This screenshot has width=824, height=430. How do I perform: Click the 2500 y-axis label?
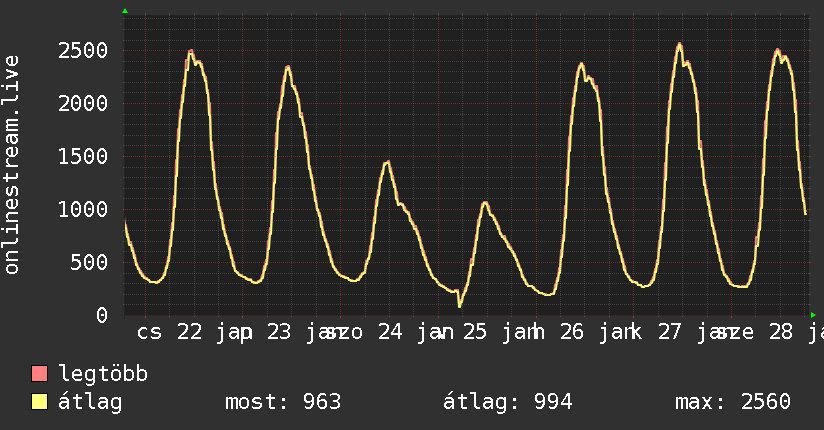83,51
